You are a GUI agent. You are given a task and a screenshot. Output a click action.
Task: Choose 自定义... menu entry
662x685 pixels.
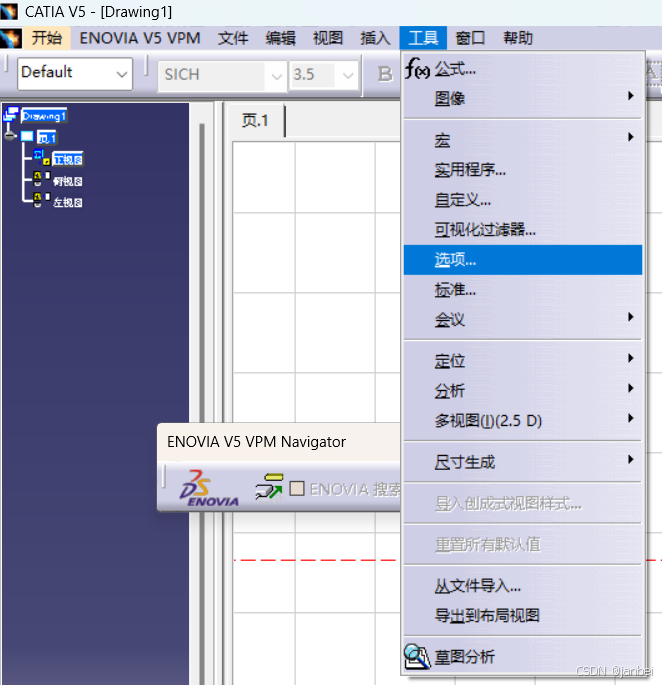[523, 200]
